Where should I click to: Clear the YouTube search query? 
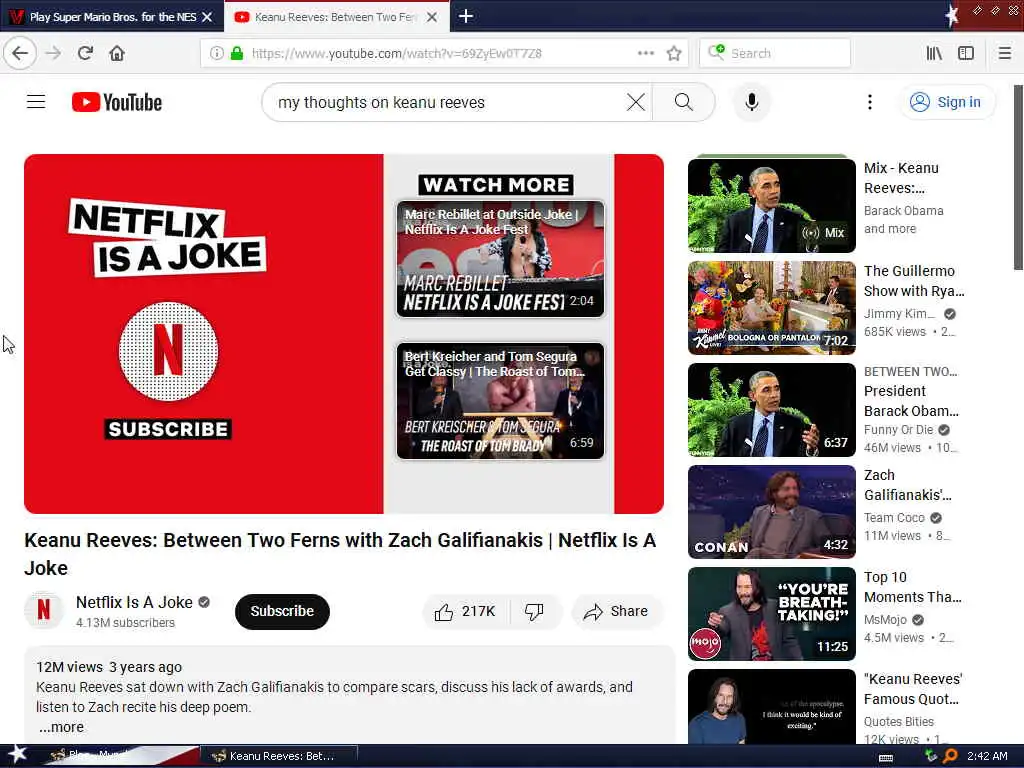[x=635, y=102]
